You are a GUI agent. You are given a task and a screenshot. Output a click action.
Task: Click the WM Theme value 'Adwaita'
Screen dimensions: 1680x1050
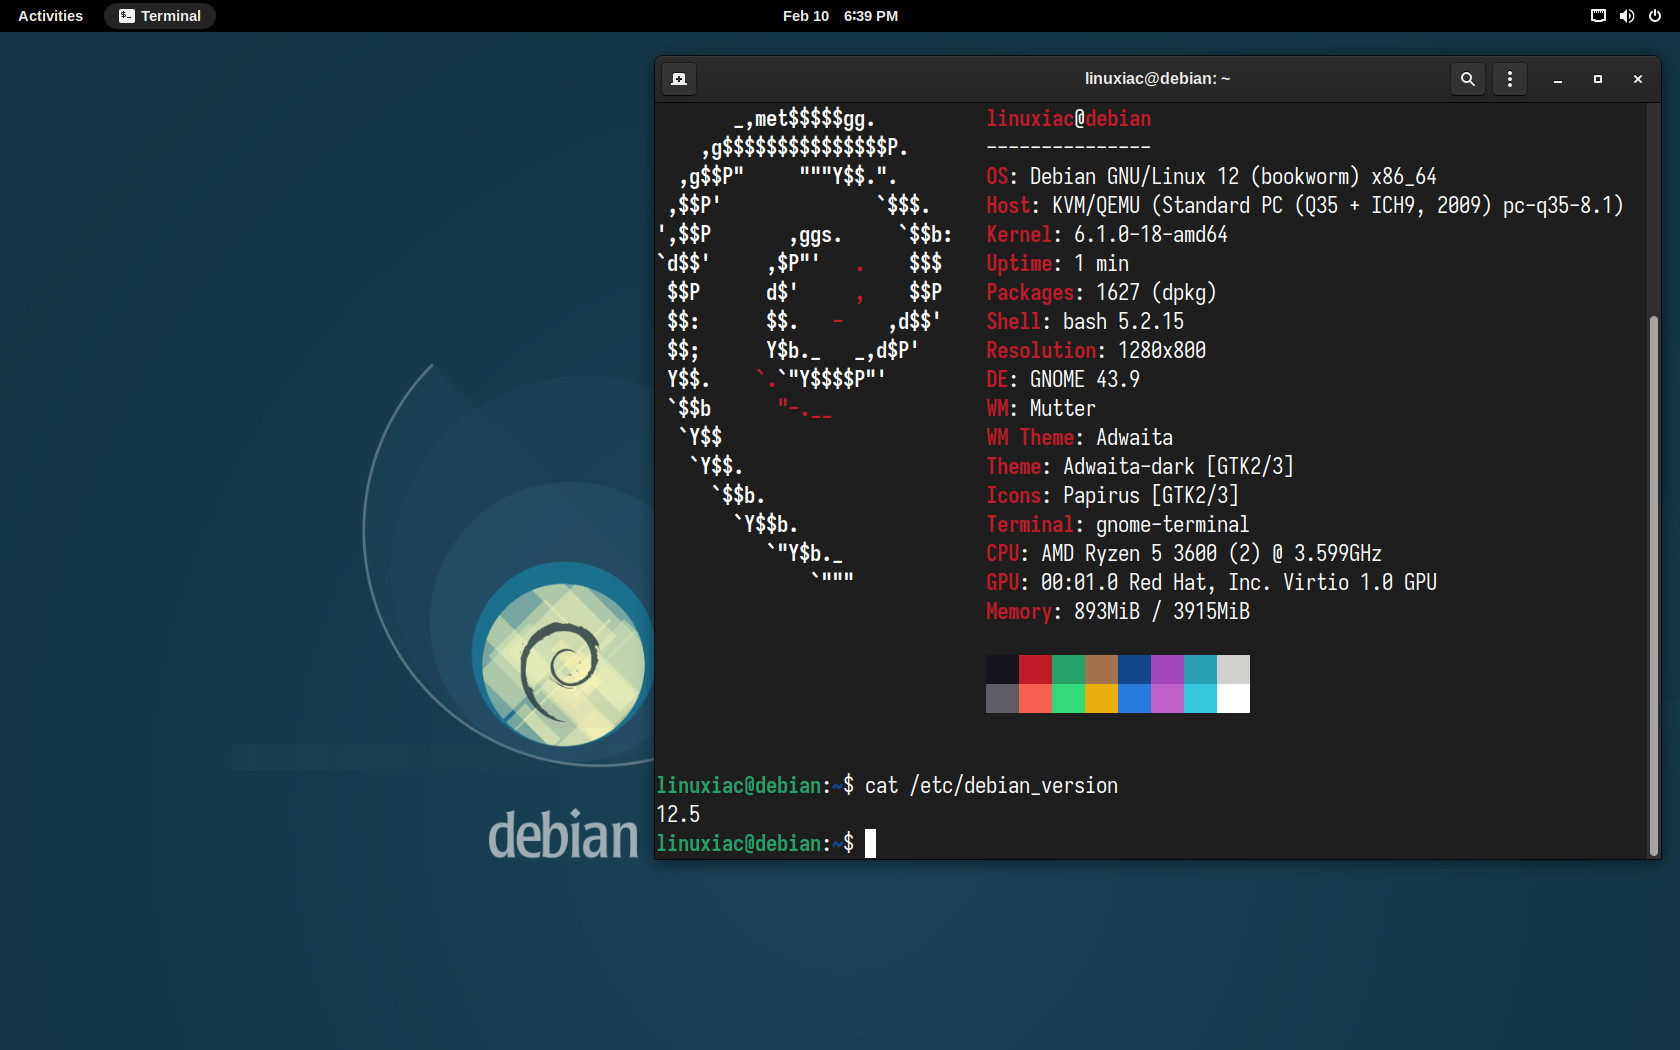1134,438
